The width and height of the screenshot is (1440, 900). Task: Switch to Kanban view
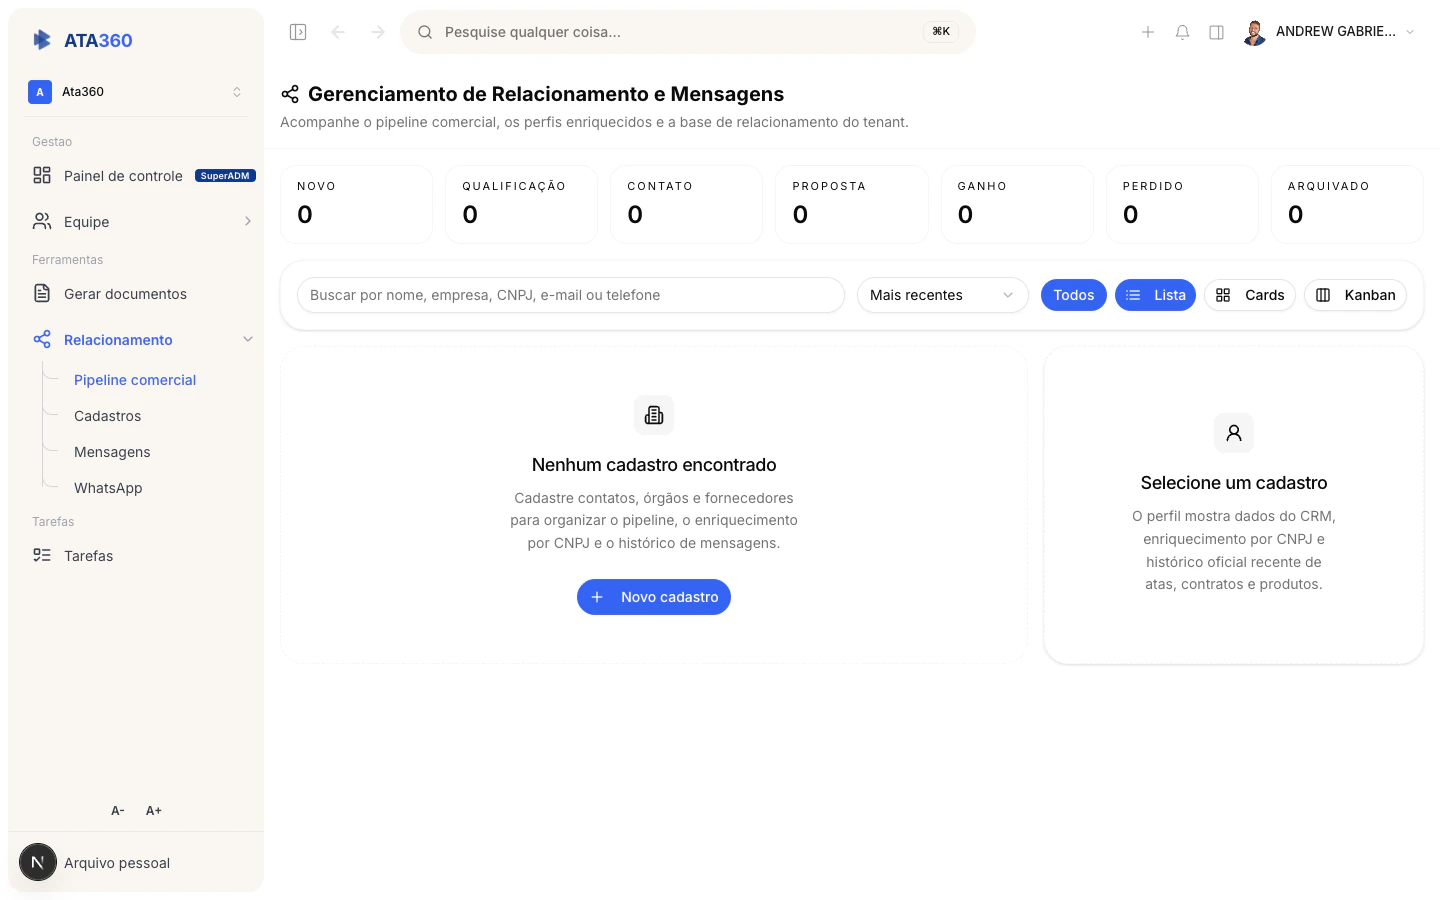[1356, 294]
